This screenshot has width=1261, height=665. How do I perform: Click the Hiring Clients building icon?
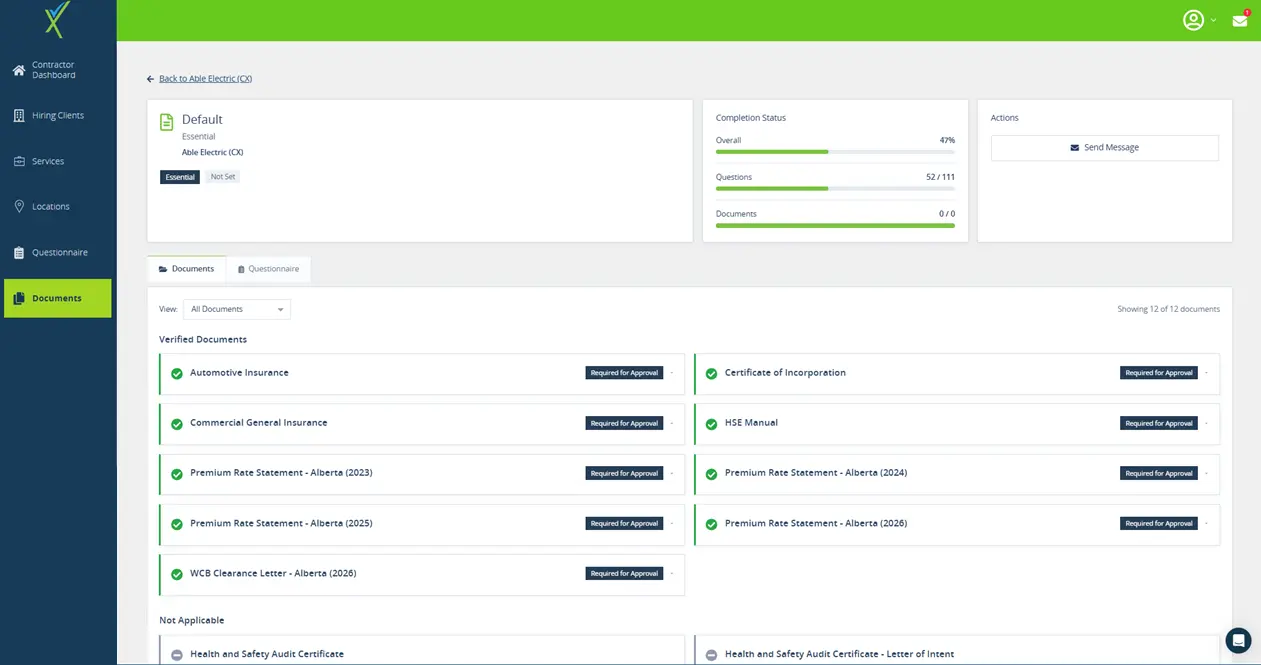point(18,115)
